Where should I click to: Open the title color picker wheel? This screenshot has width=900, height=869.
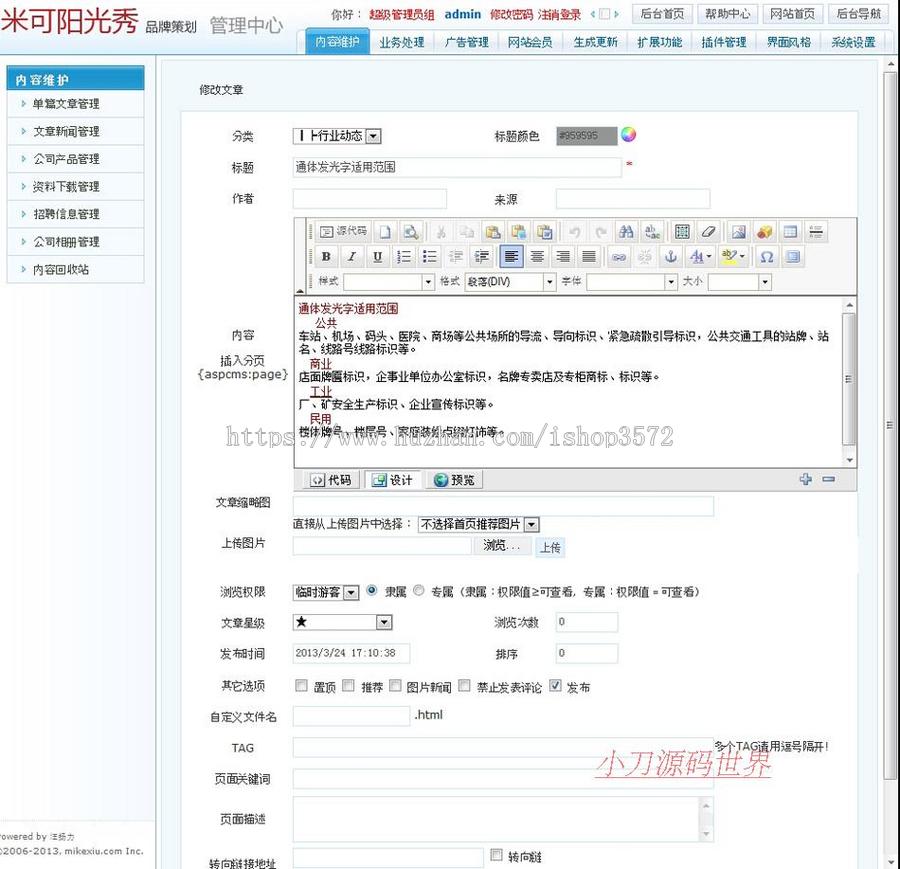[629, 135]
